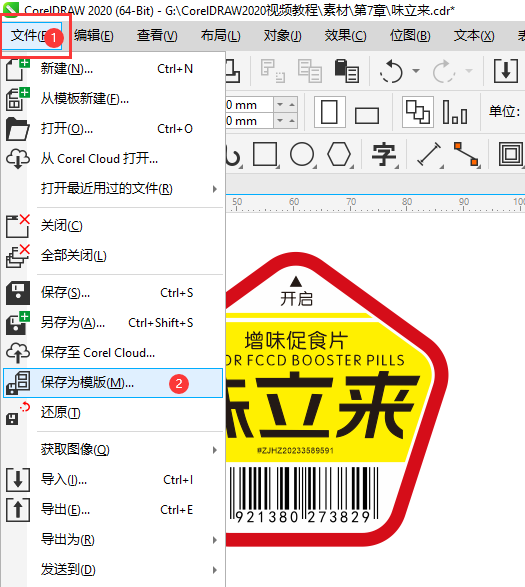
Task: Expand 打开最近用过的文件(R) submenu
Action: (x=112, y=189)
